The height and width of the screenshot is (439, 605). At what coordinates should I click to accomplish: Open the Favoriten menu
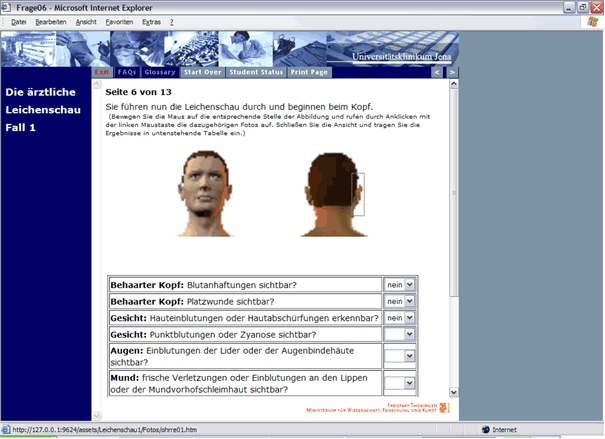click(119, 21)
